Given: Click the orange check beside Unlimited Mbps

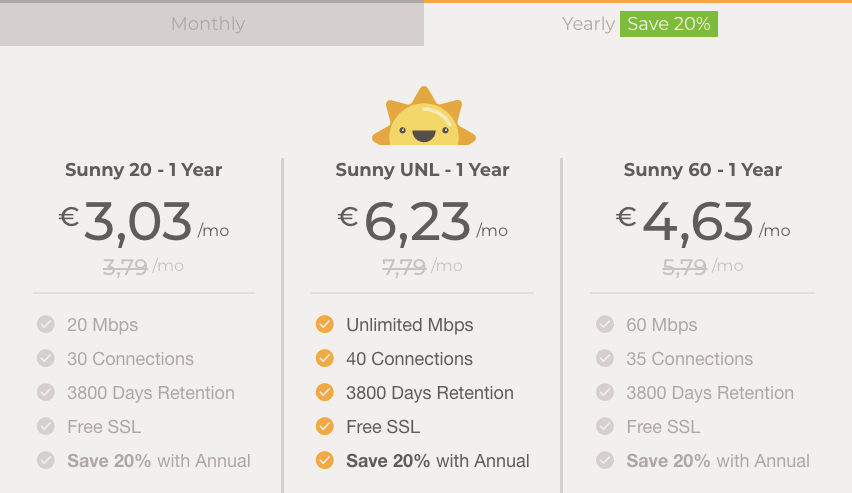Looking at the screenshot, I should pyautogui.click(x=325, y=324).
